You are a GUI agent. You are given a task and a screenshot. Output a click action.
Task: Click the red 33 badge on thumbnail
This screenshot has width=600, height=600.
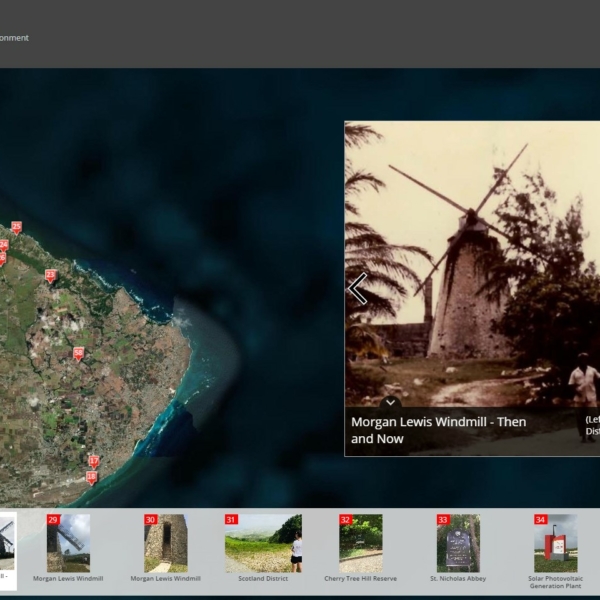(443, 520)
